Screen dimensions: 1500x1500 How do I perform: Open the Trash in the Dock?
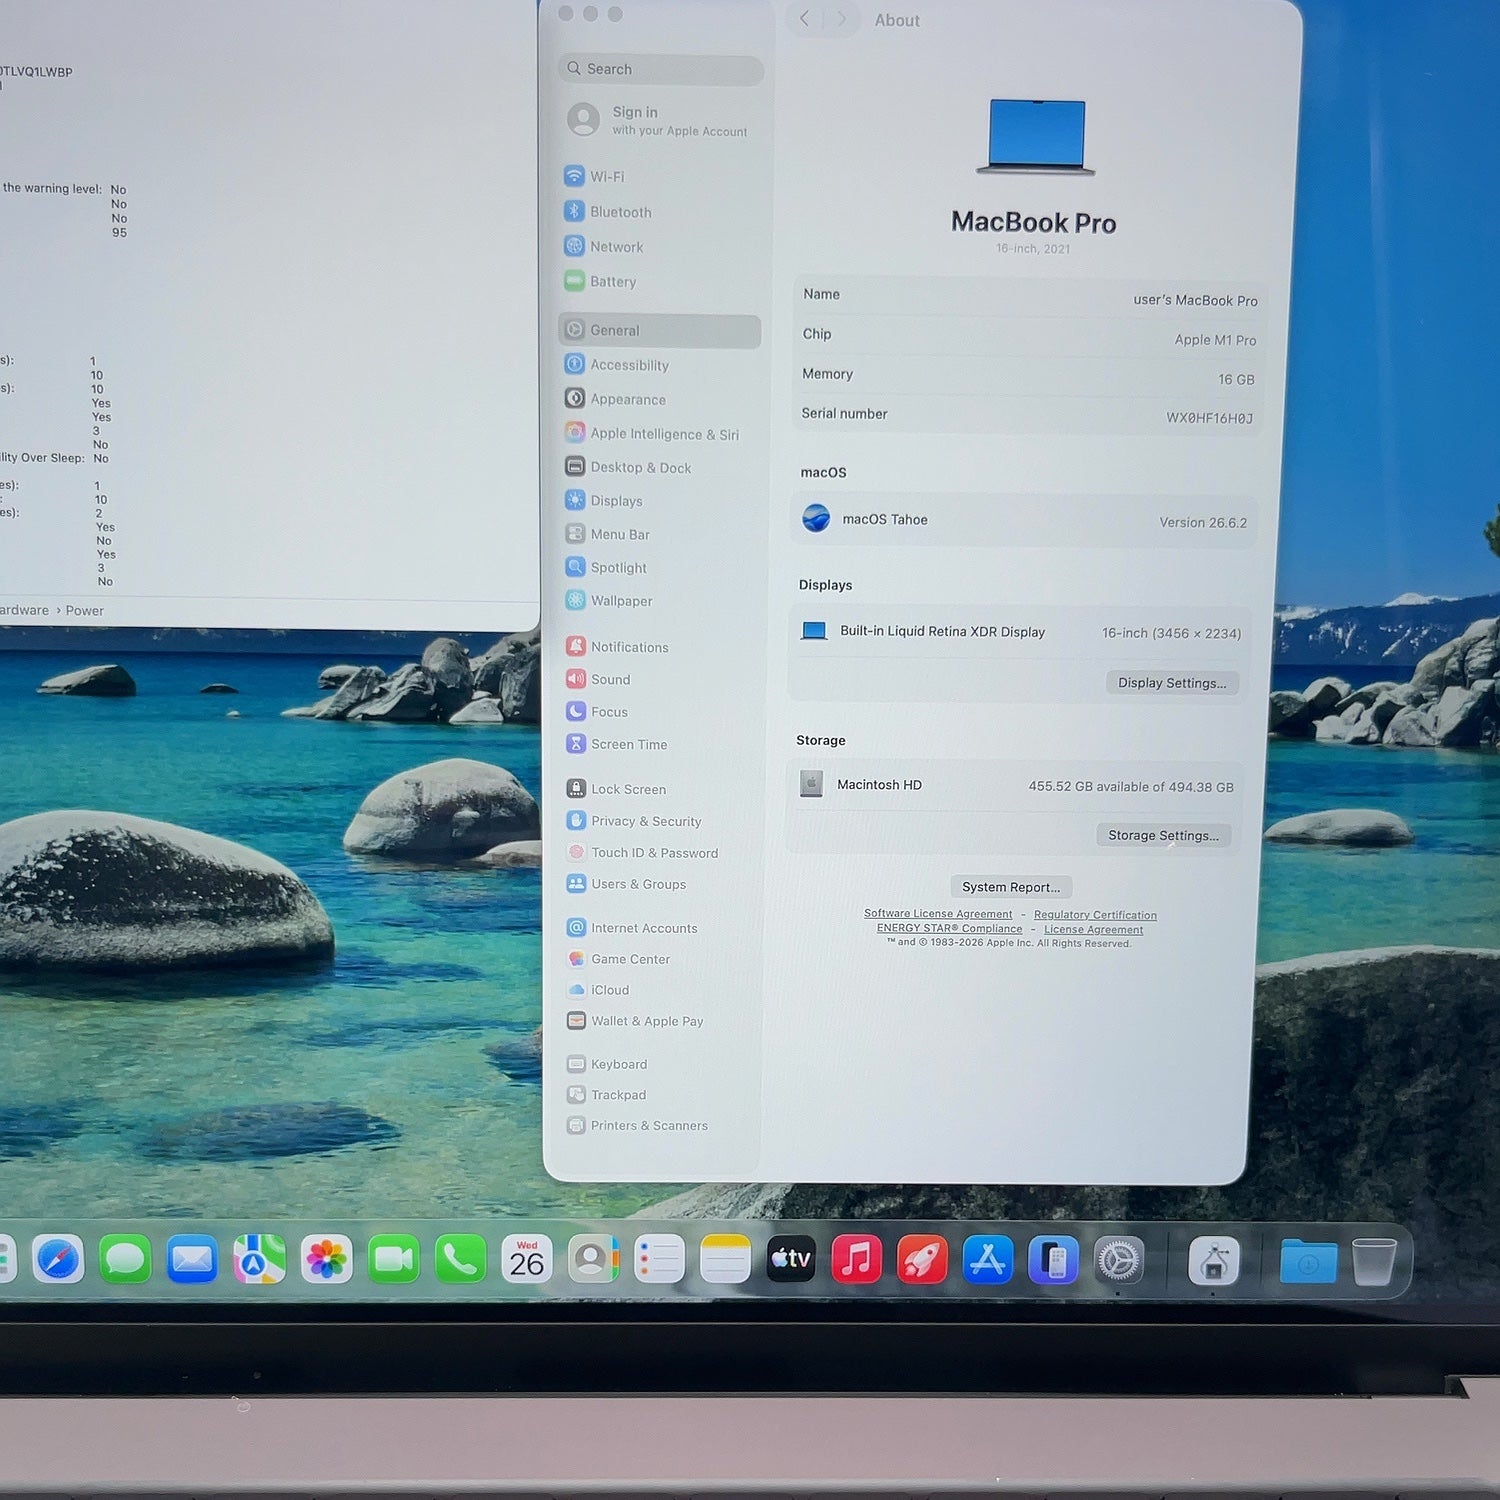(x=1374, y=1261)
